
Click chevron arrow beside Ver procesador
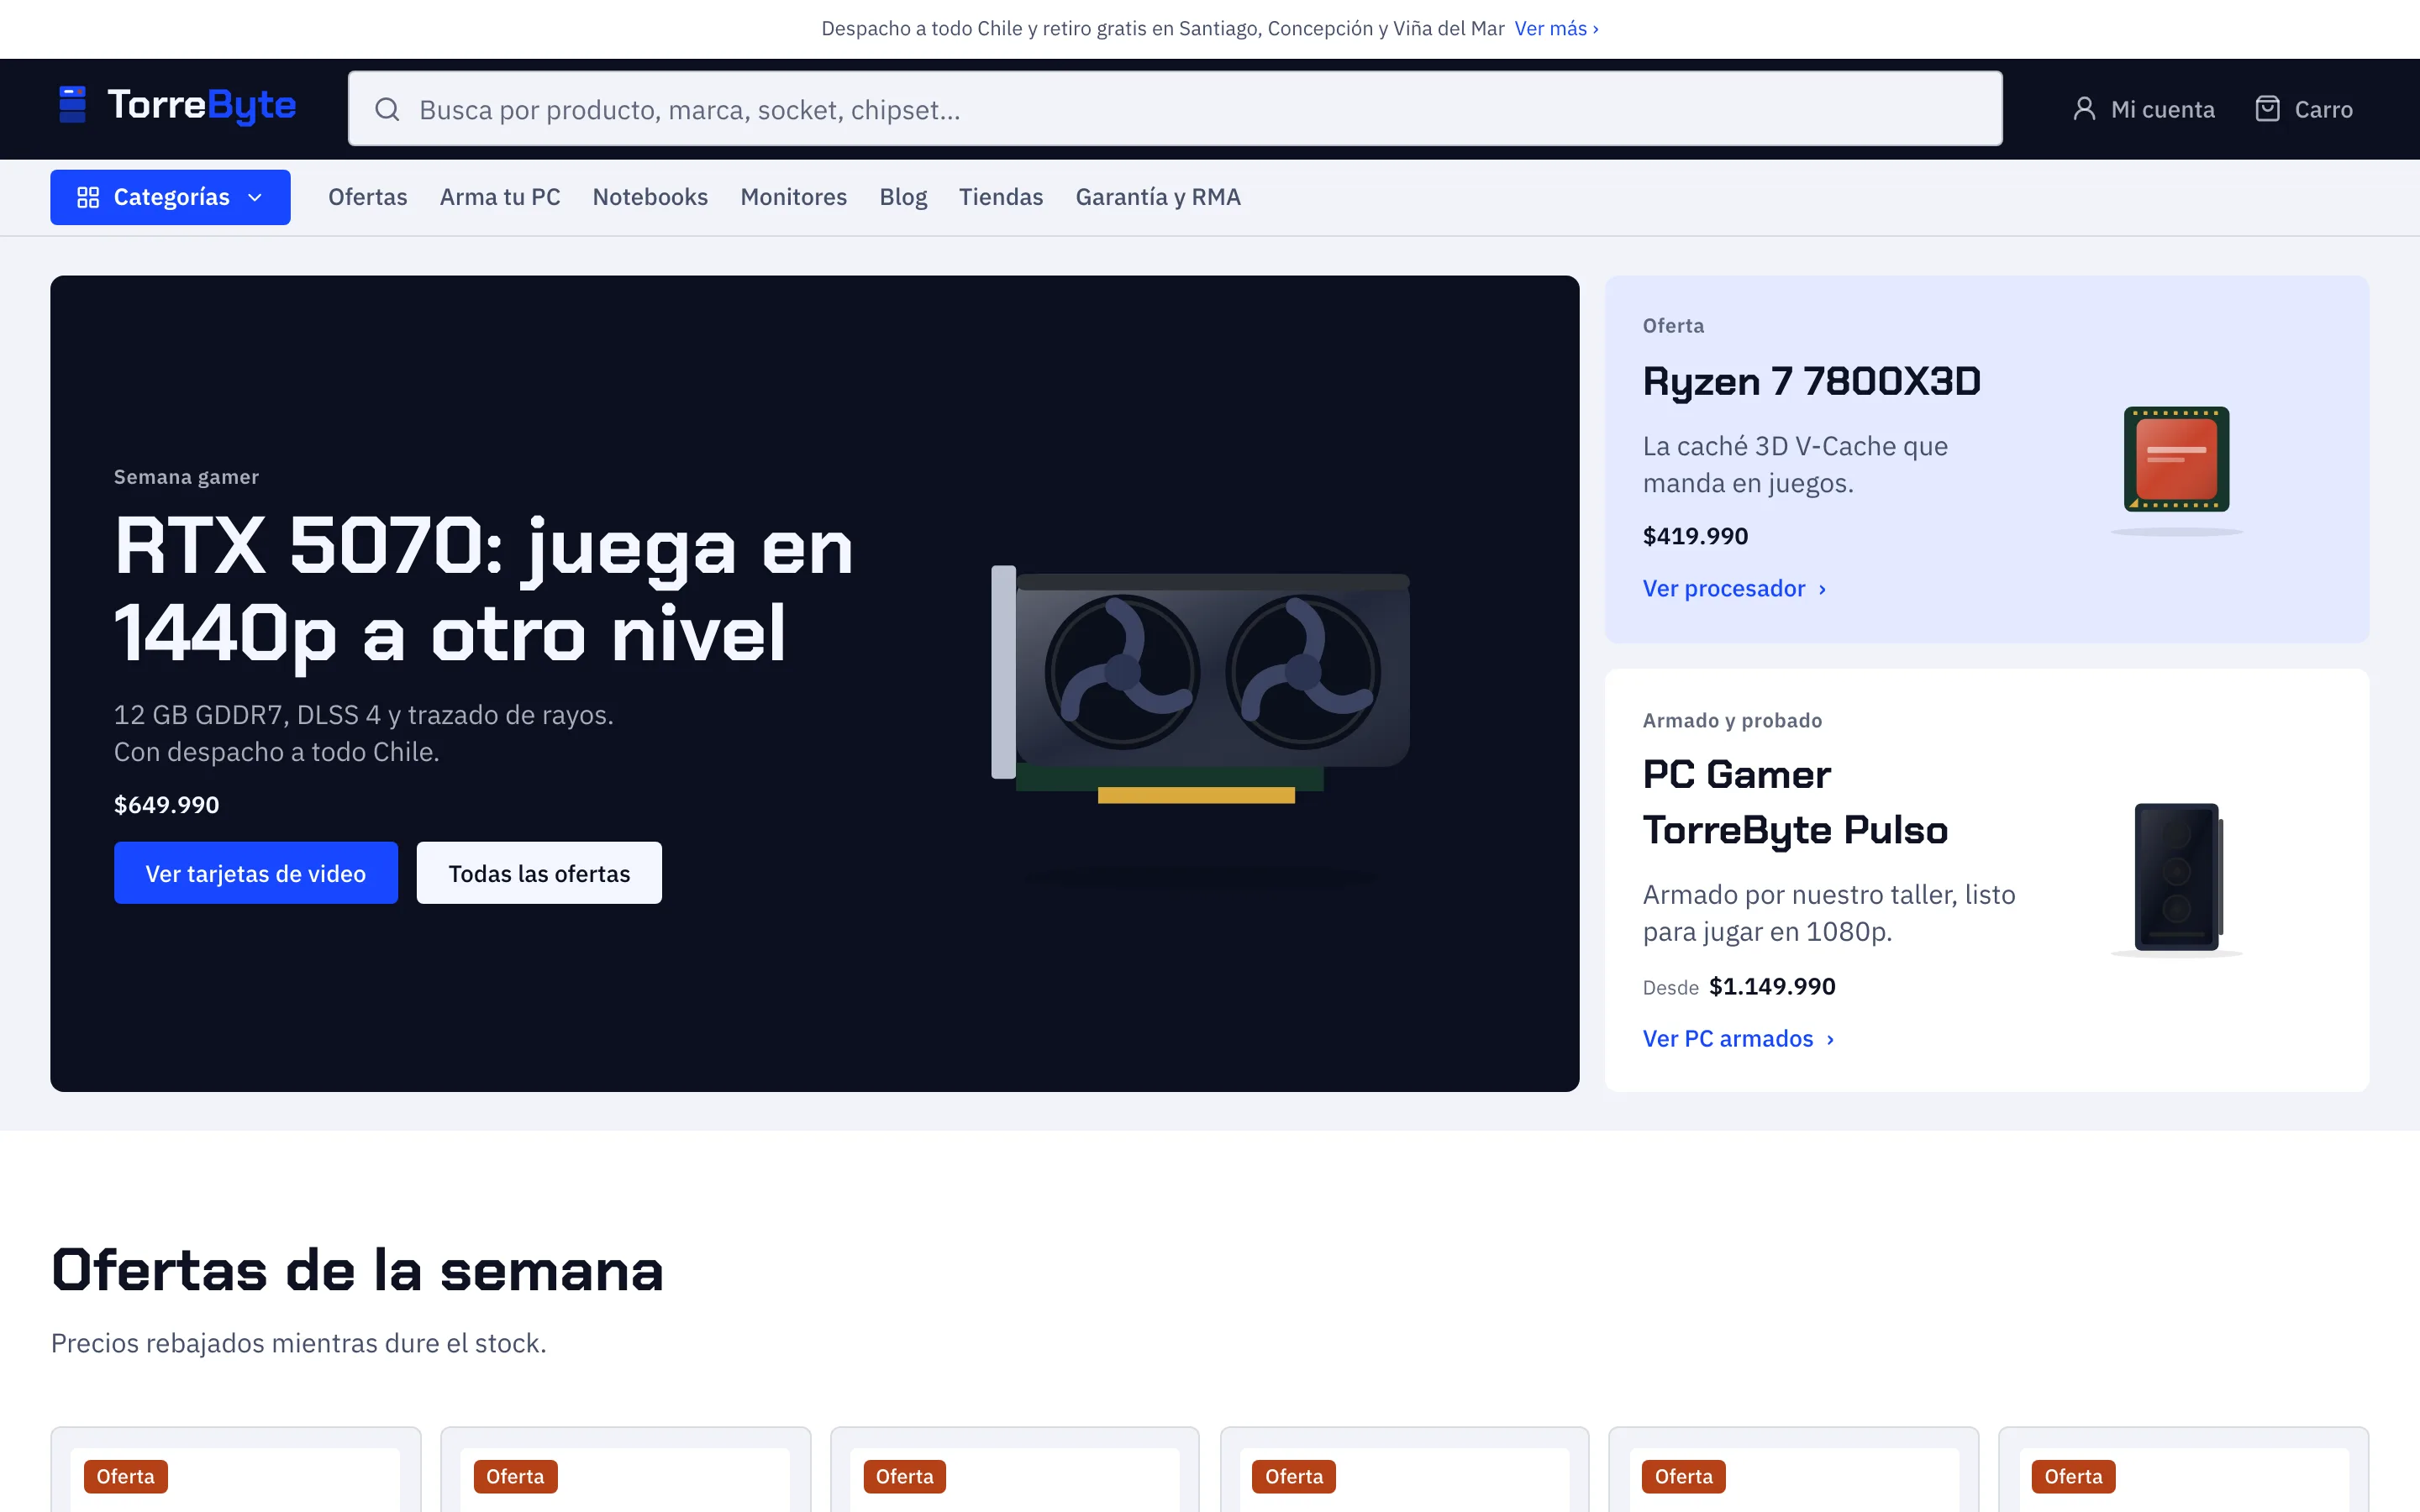[1822, 589]
